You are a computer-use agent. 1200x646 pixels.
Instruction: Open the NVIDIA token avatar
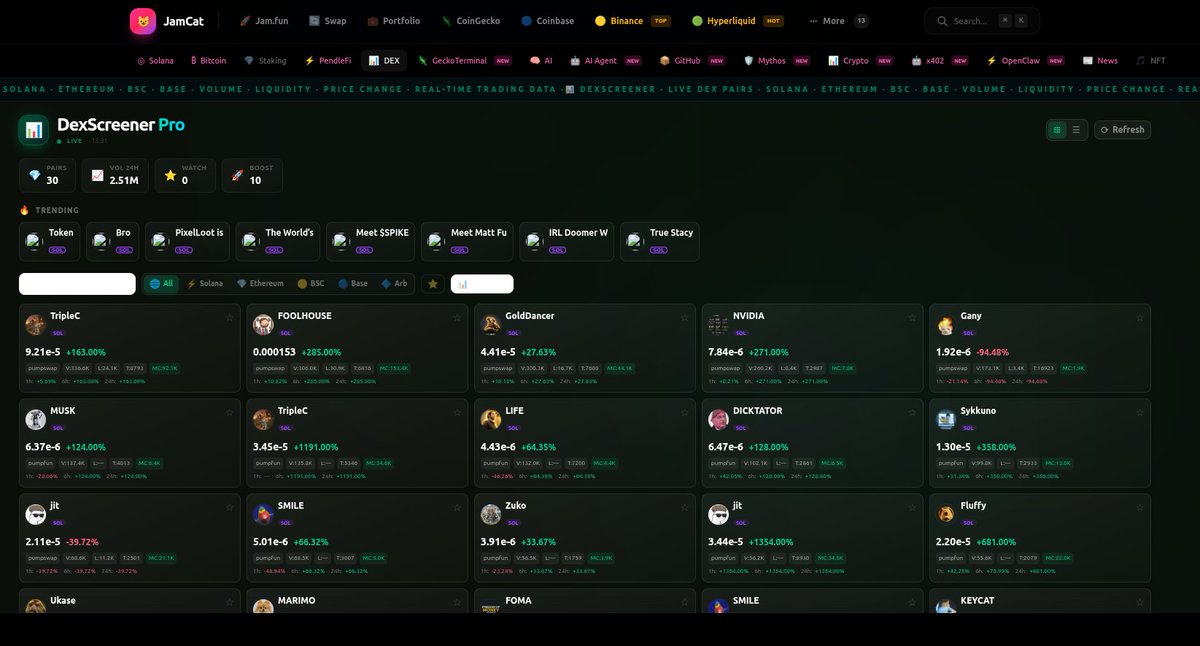click(x=718, y=324)
